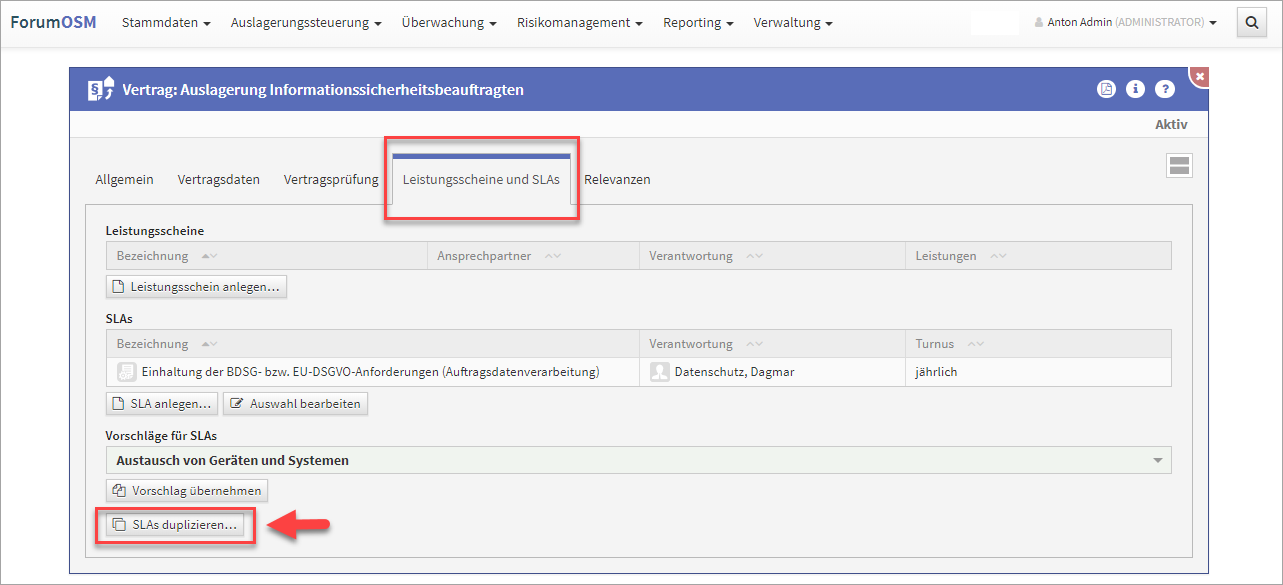Open the Anton Admin user dropdown
1283x585 pixels.
(x=1125, y=22)
